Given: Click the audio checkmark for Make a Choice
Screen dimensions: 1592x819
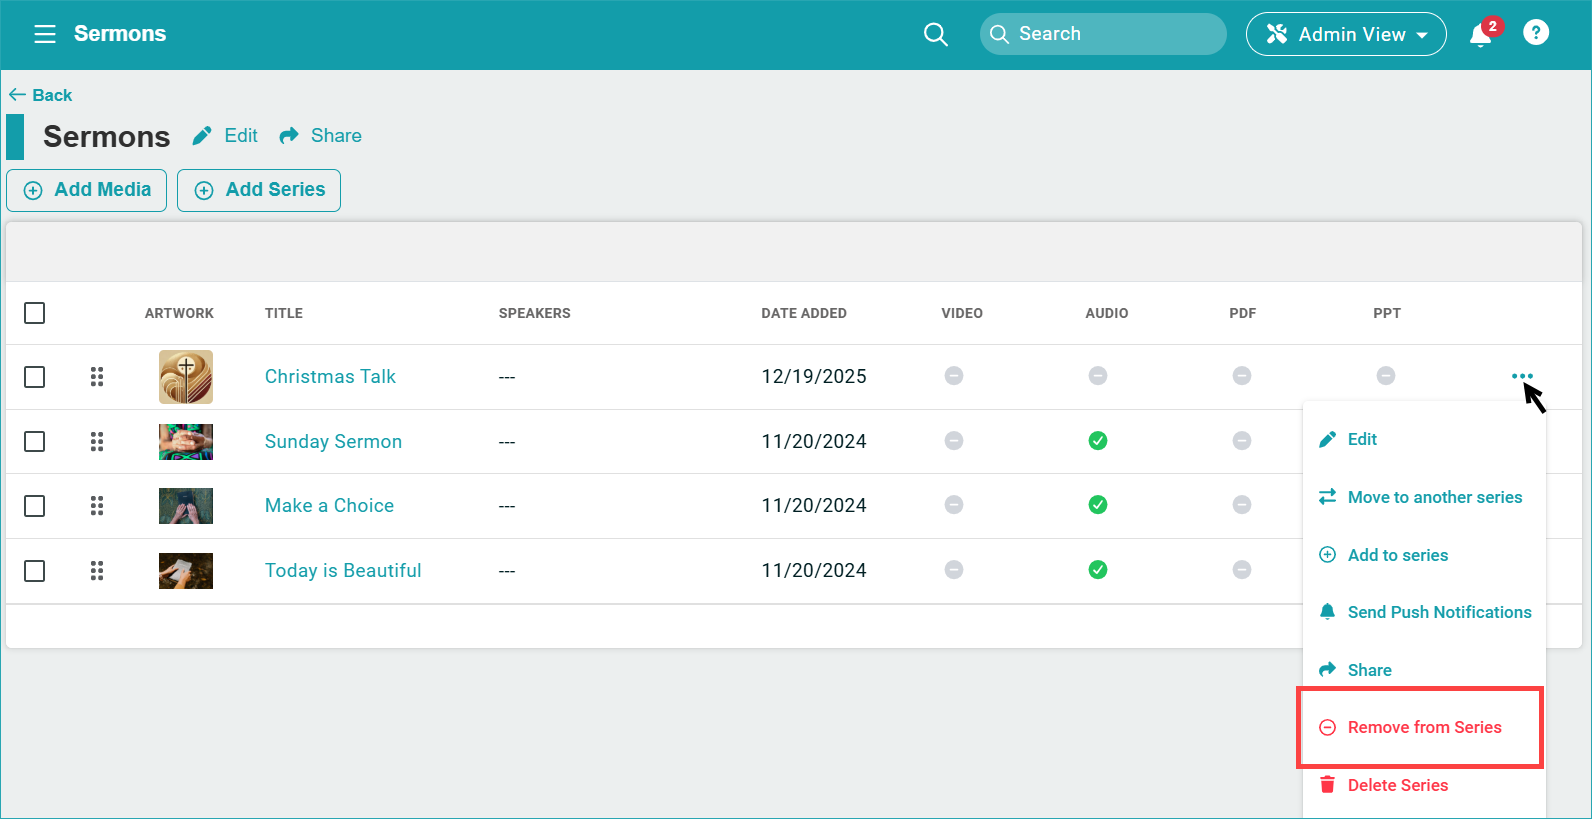Looking at the screenshot, I should point(1097,505).
